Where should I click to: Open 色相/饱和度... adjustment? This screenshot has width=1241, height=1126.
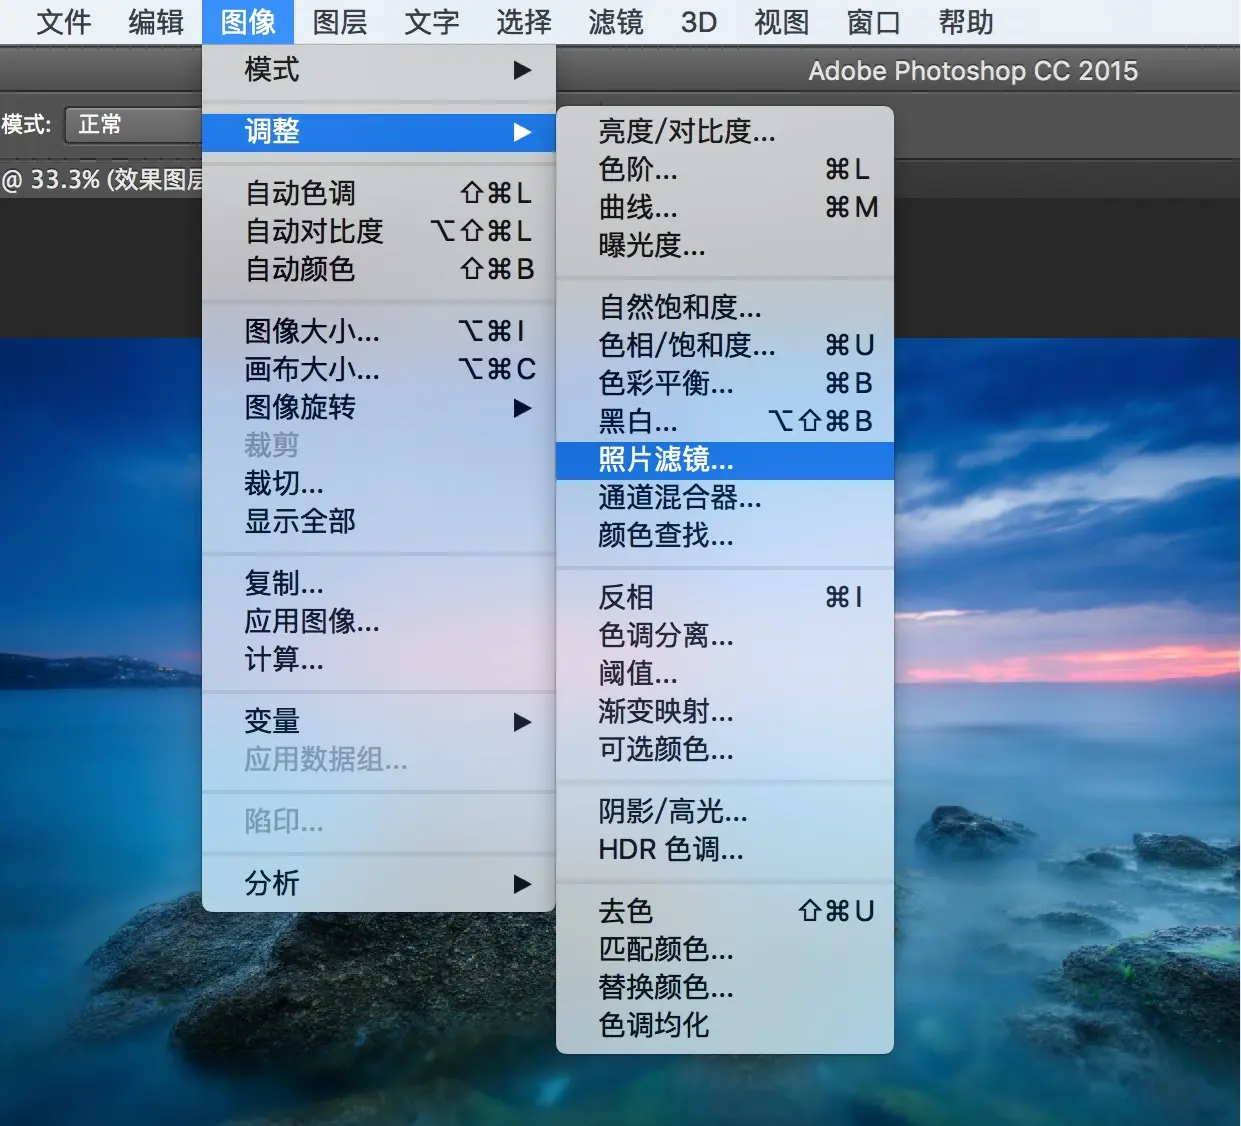725,345
